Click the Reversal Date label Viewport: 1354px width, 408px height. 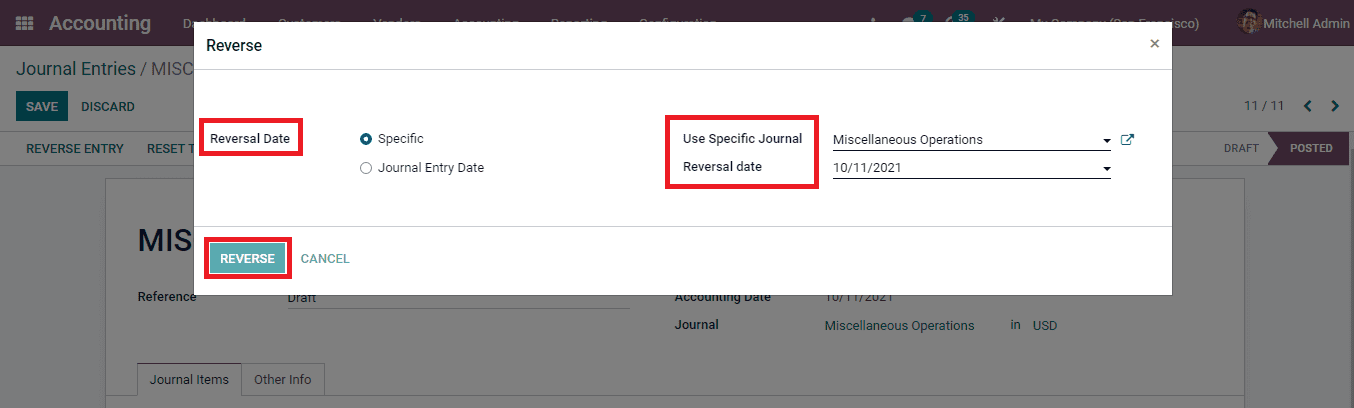click(x=250, y=139)
